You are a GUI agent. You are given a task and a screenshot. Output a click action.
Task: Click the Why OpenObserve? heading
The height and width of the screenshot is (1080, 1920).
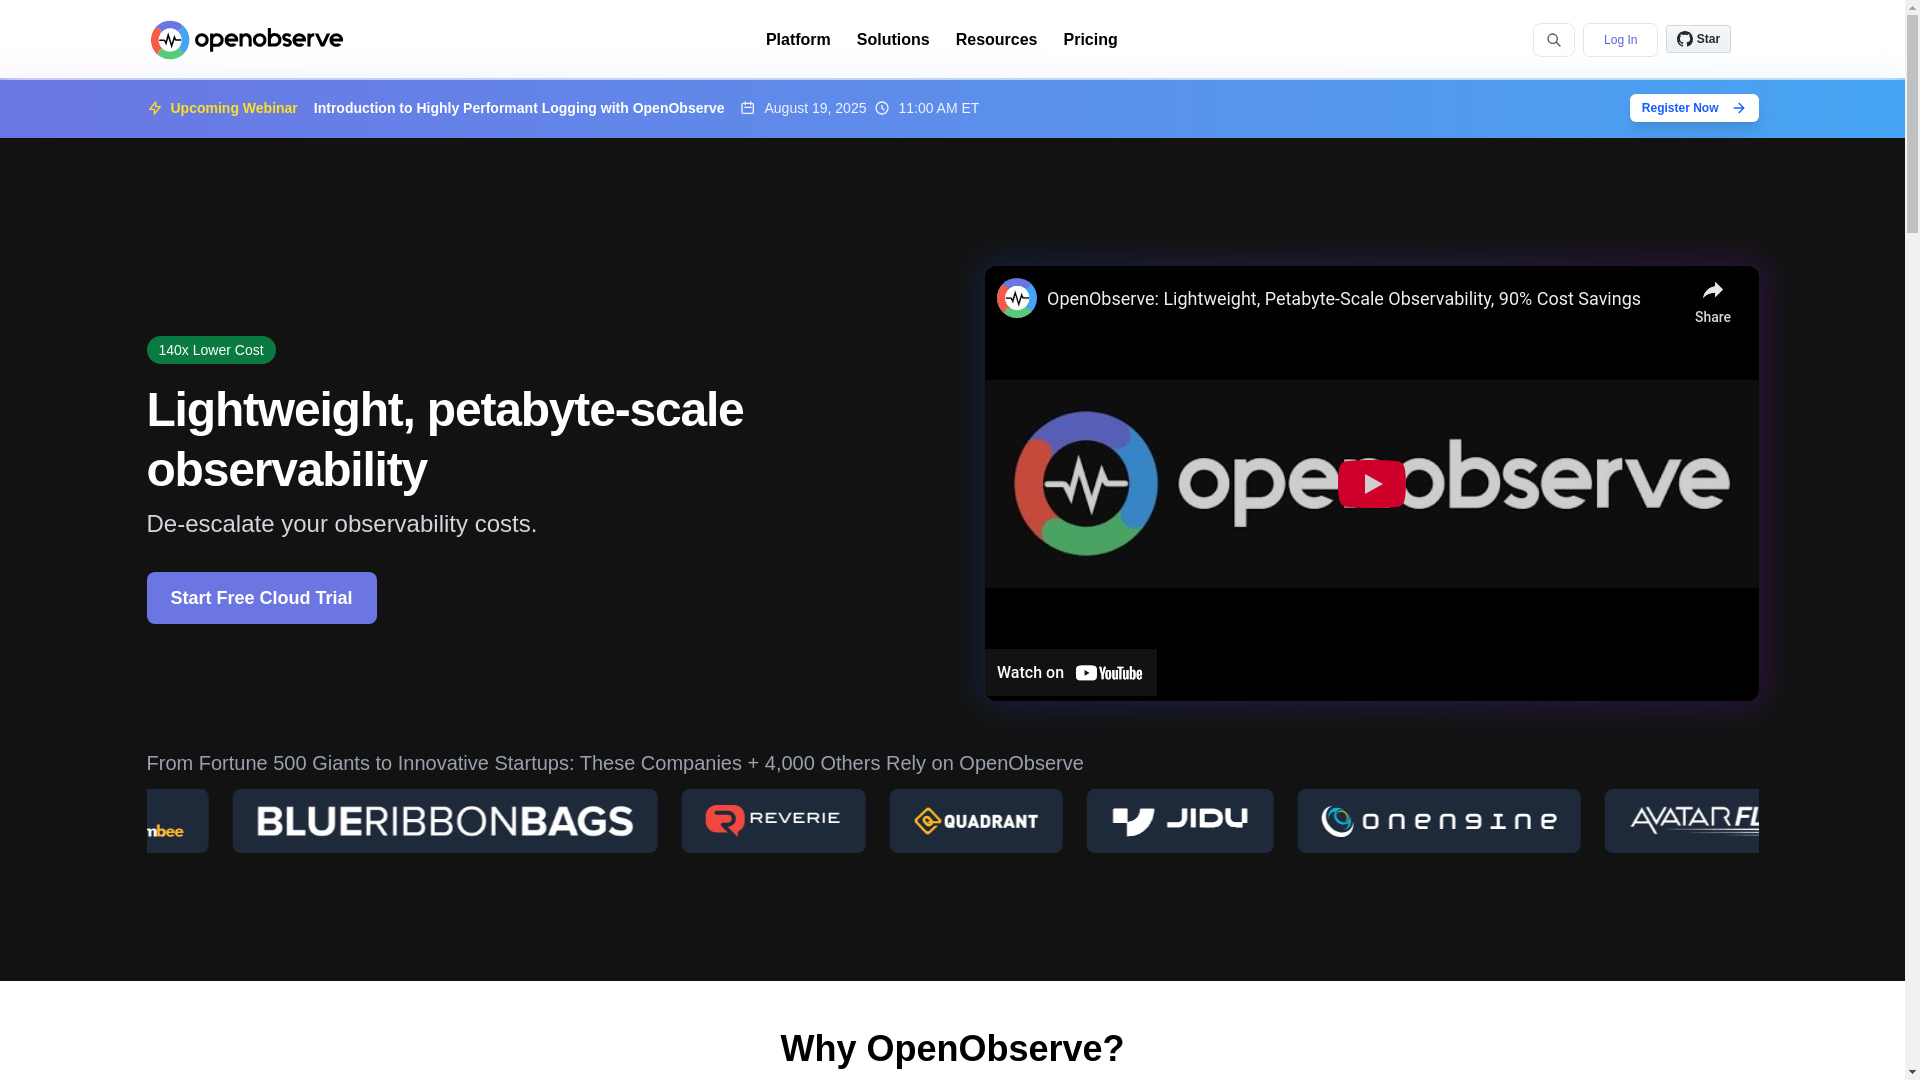tap(952, 1048)
